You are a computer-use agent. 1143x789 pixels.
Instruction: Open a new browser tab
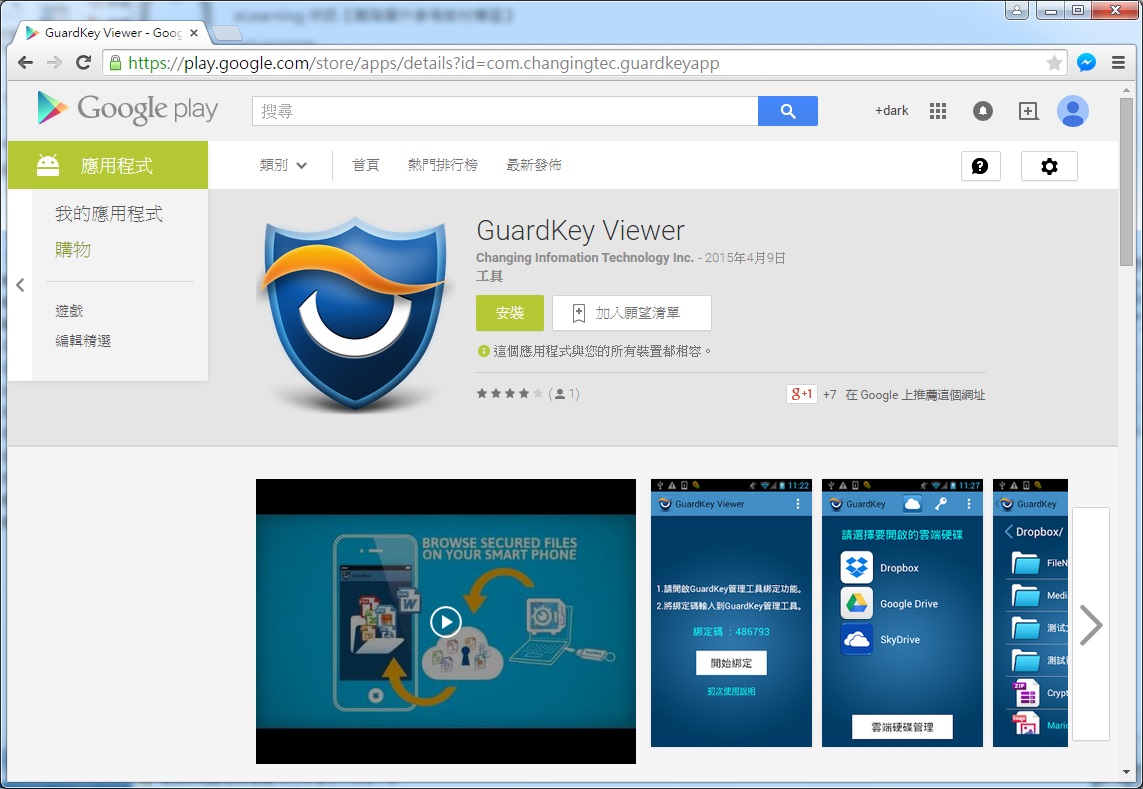[227, 34]
